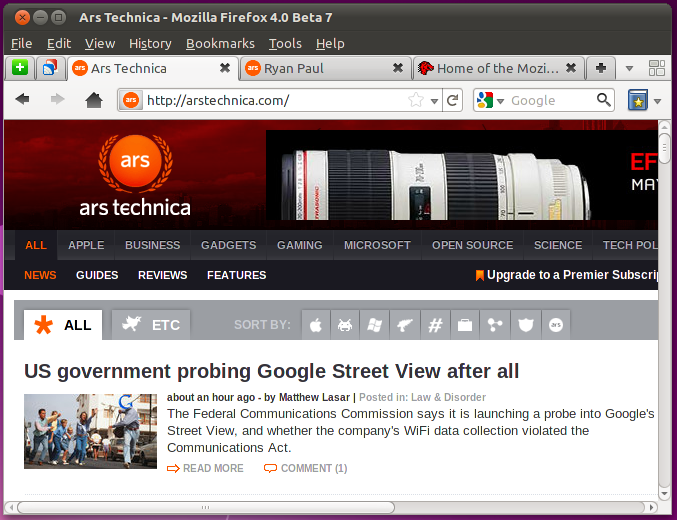Open the tab groups grid icon

tap(657, 68)
